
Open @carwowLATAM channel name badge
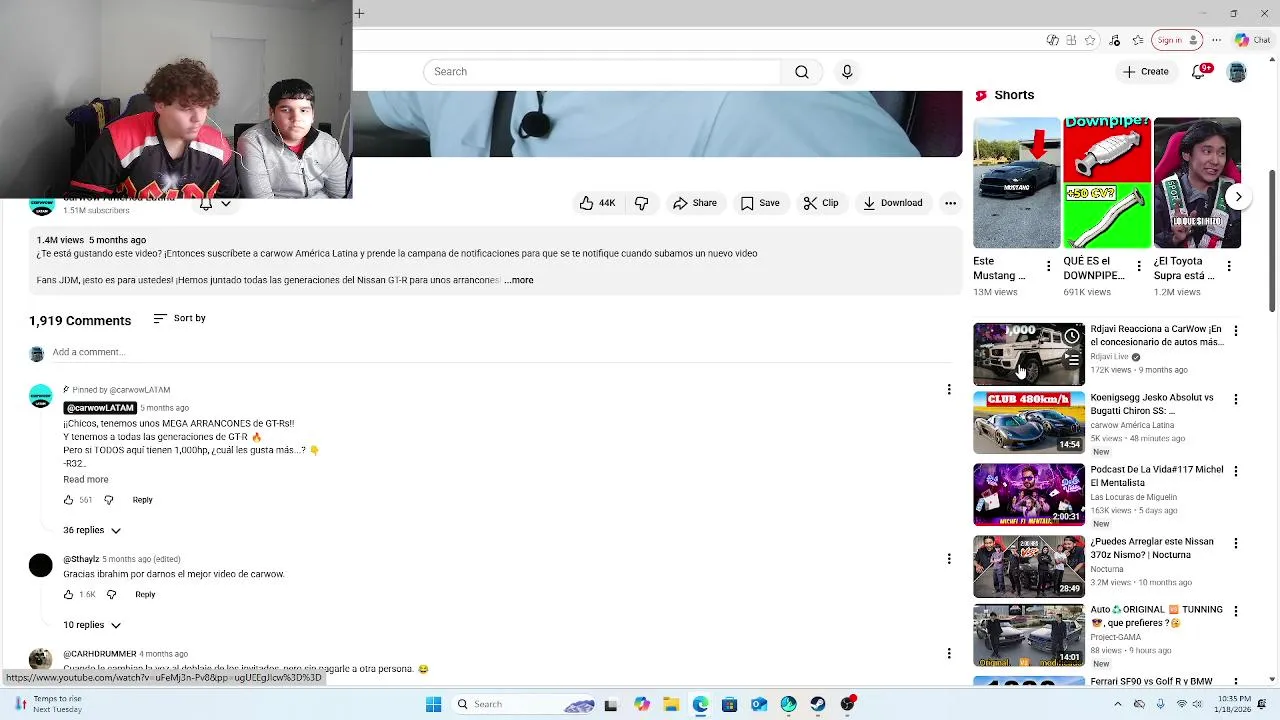coord(100,408)
